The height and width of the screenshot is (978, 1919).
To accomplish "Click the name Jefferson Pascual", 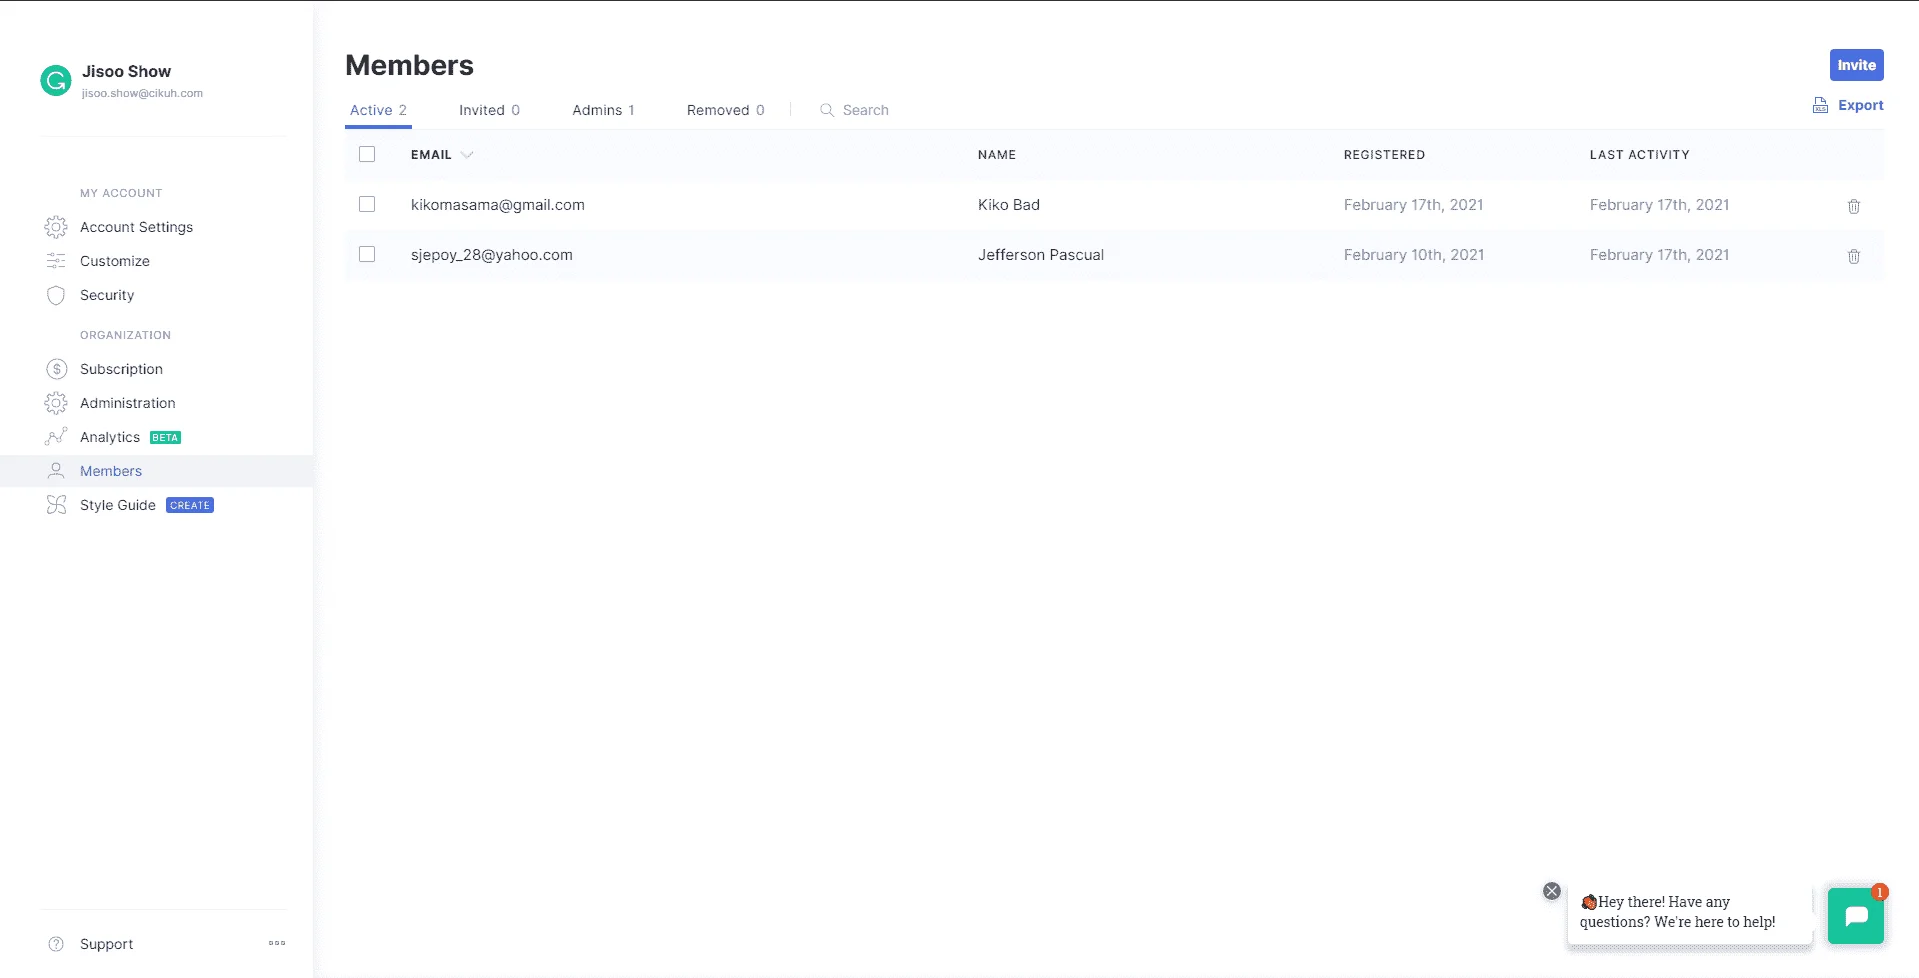I will pos(1040,254).
